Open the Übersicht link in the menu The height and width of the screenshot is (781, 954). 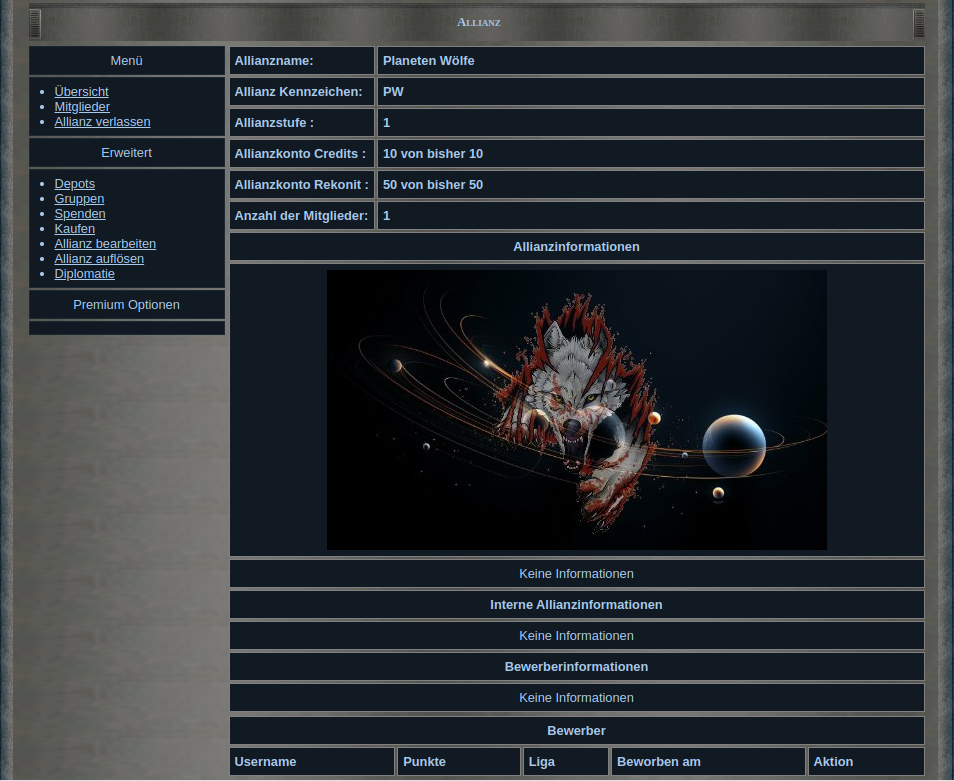[81, 92]
